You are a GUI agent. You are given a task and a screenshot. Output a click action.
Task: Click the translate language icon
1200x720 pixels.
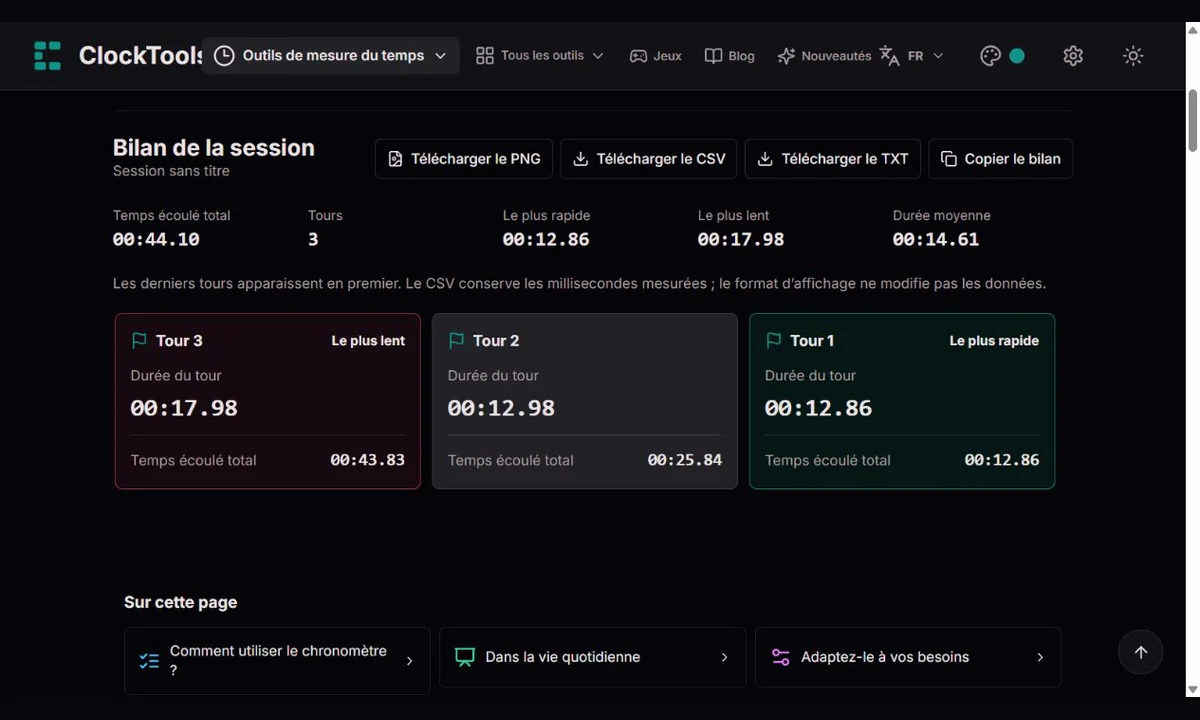tap(889, 56)
